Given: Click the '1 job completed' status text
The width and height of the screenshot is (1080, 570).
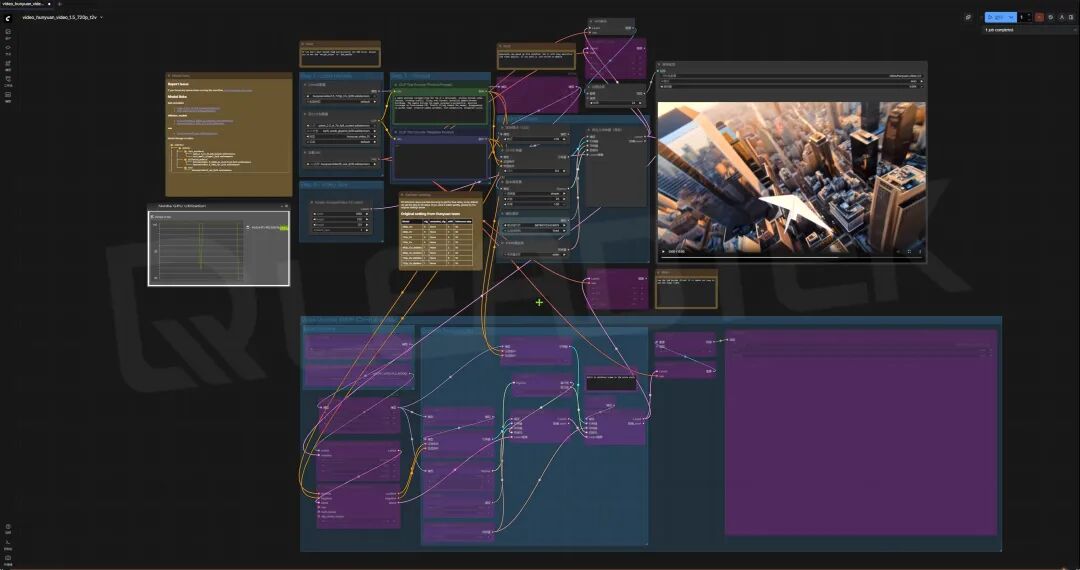Looking at the screenshot, I should coord(999,30).
